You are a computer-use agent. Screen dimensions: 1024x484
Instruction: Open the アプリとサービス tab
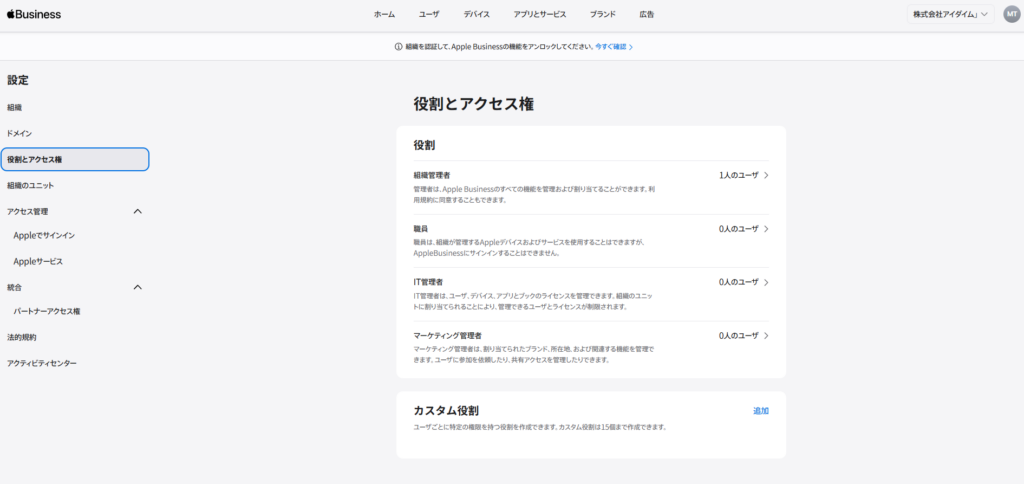coord(539,14)
